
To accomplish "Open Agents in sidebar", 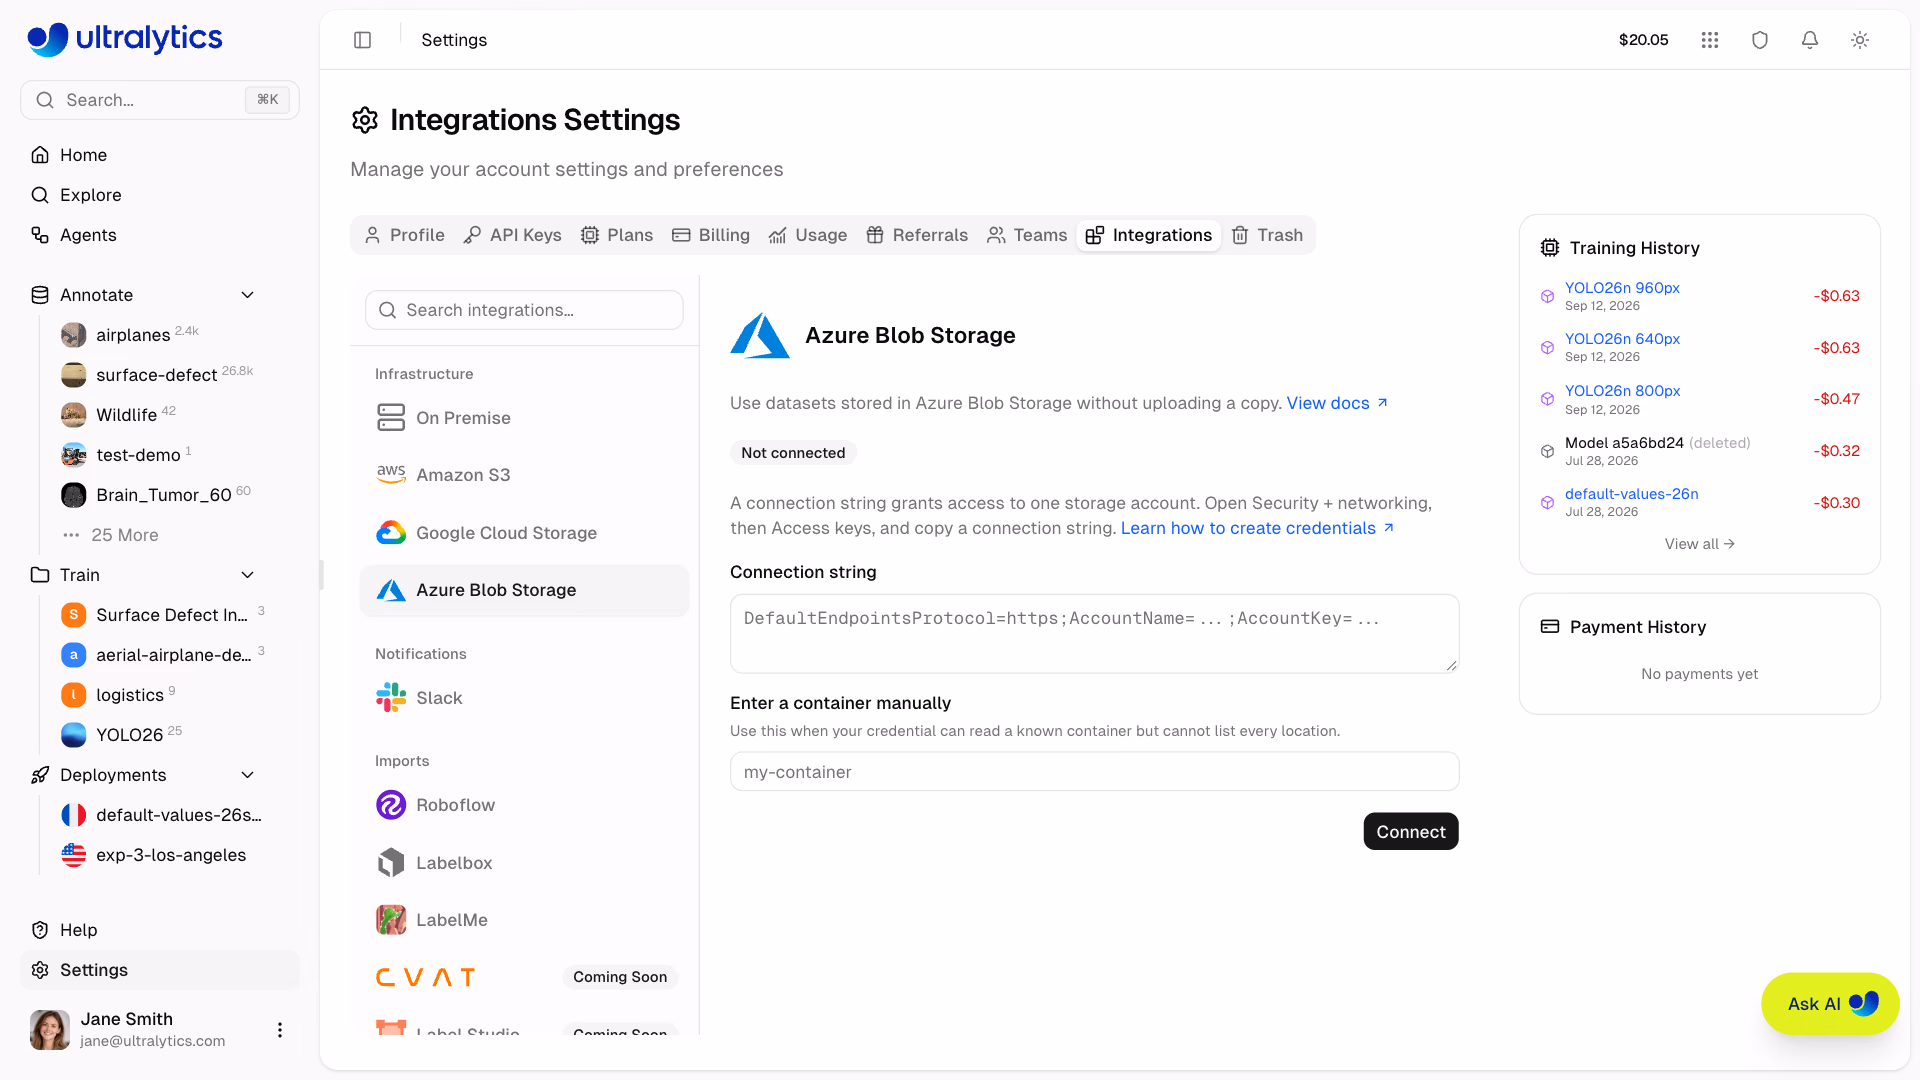I will pyautogui.click(x=160, y=235).
